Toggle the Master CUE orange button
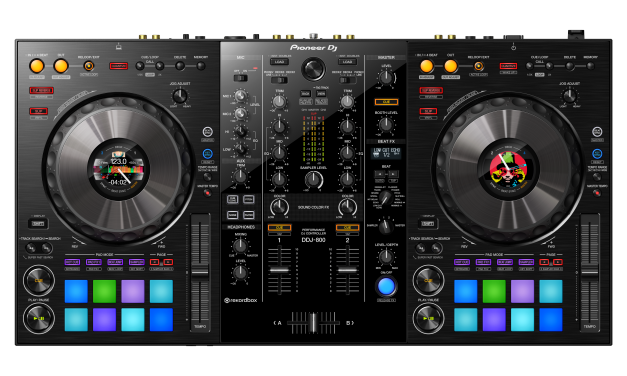Viewport: 627px width, 376px height. (386, 102)
